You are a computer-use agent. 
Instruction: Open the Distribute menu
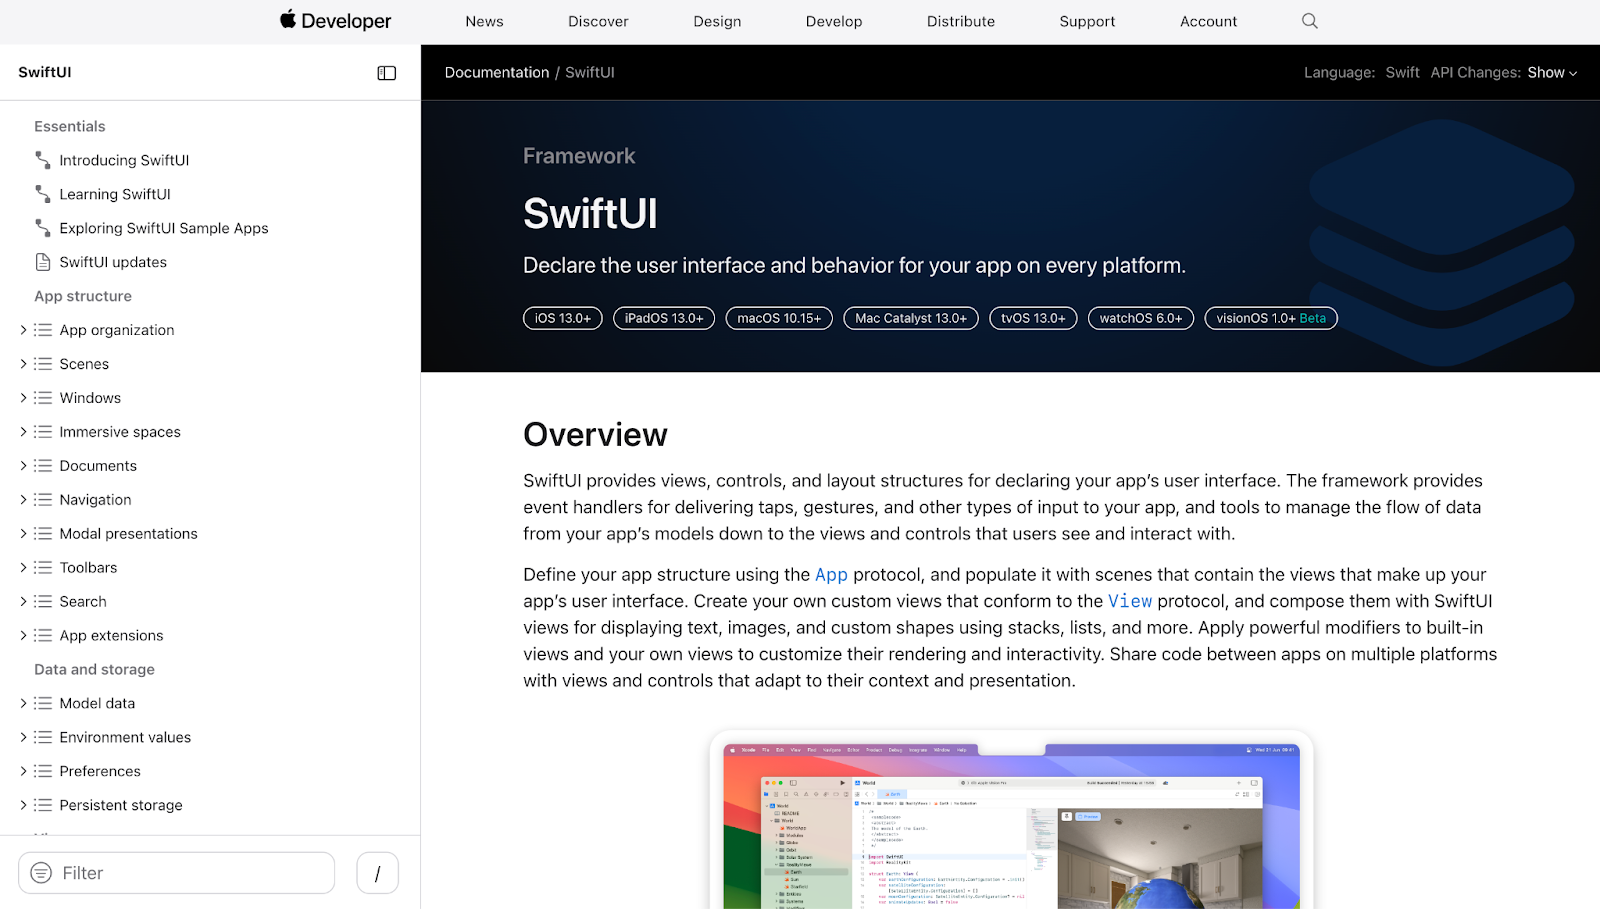pyautogui.click(x=961, y=21)
